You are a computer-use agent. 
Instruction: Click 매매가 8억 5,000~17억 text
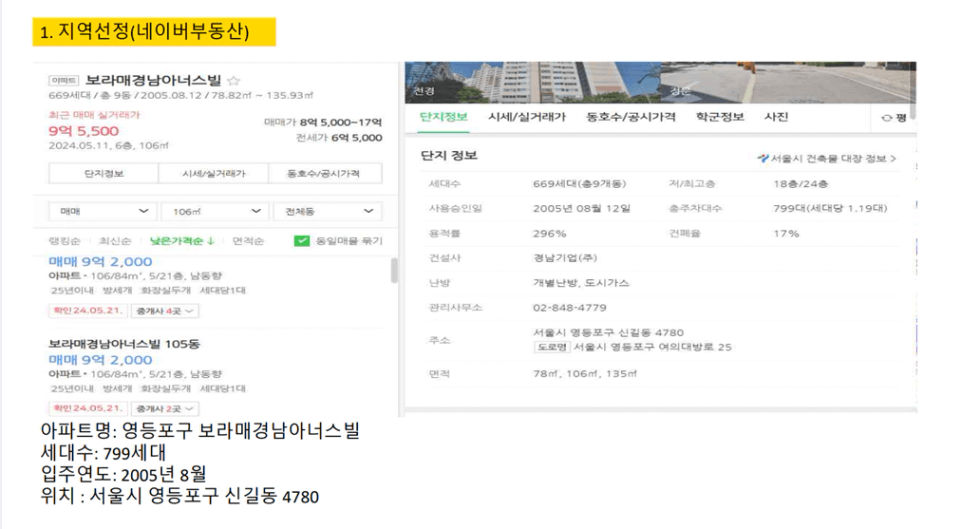point(323,122)
